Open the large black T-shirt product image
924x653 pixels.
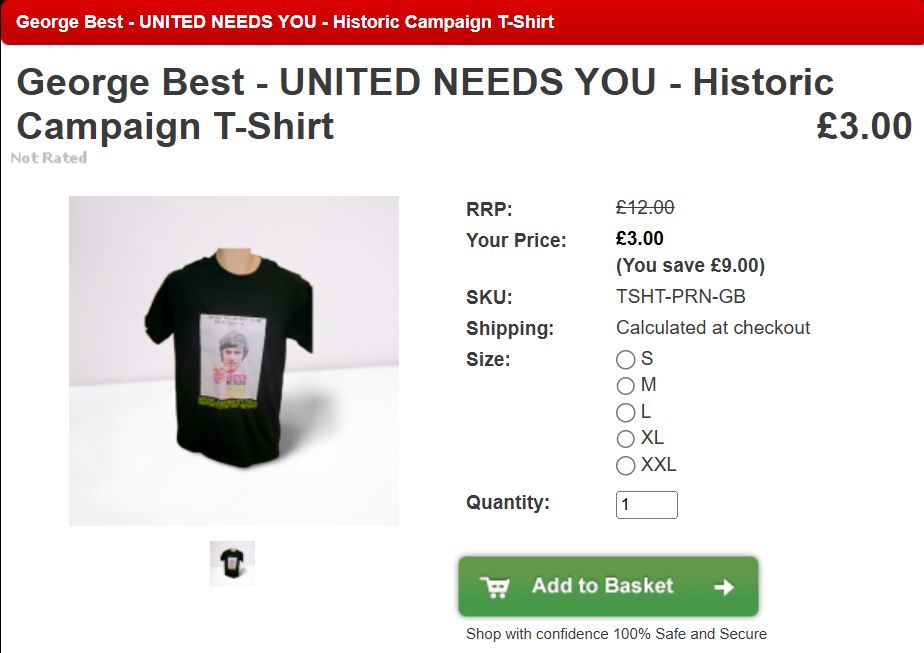click(x=234, y=360)
